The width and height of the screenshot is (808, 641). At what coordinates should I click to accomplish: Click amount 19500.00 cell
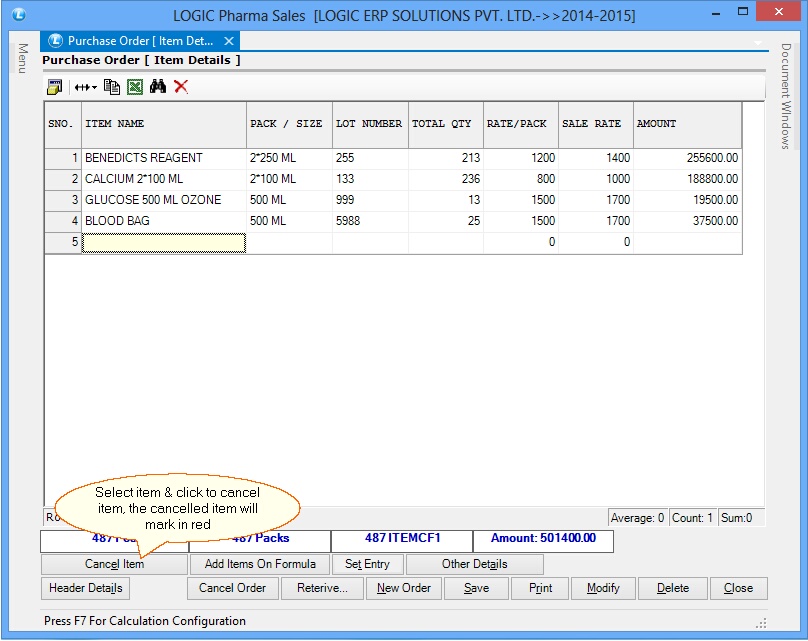[x=687, y=200]
